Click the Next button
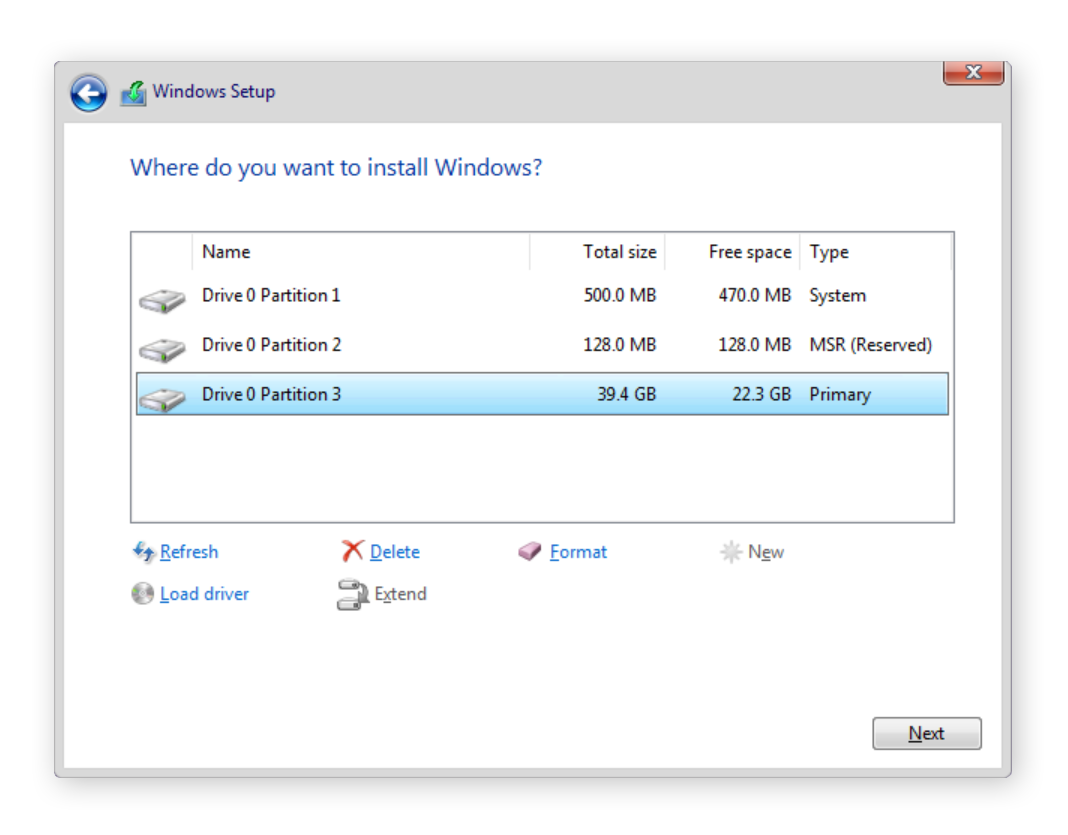This screenshot has width=1068, height=835. point(926,733)
